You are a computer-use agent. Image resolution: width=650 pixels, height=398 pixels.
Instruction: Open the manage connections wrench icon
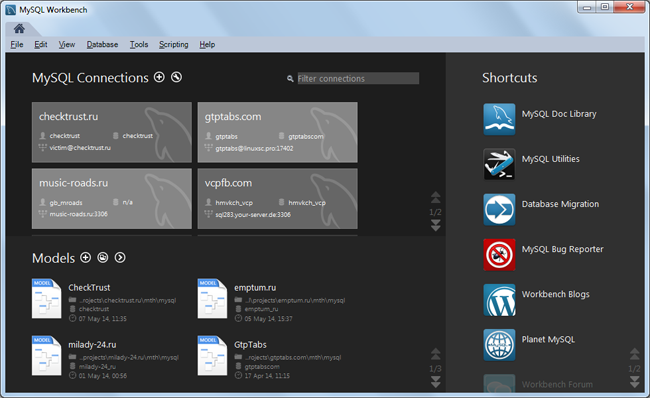(177, 77)
